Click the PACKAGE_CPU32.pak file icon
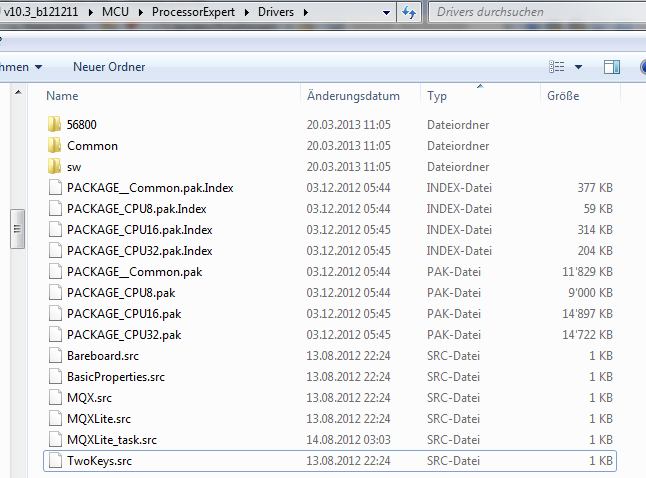 pos(55,335)
